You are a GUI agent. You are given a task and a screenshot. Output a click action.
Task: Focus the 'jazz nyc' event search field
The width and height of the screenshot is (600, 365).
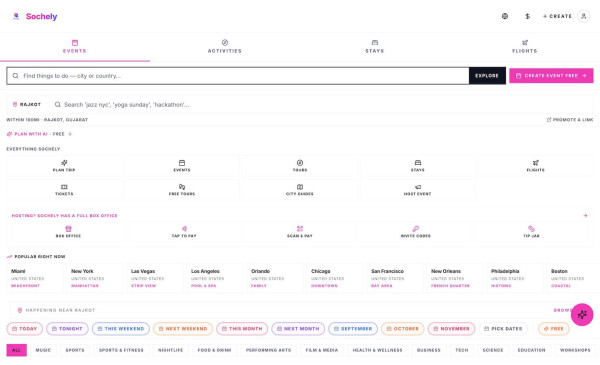(x=321, y=104)
